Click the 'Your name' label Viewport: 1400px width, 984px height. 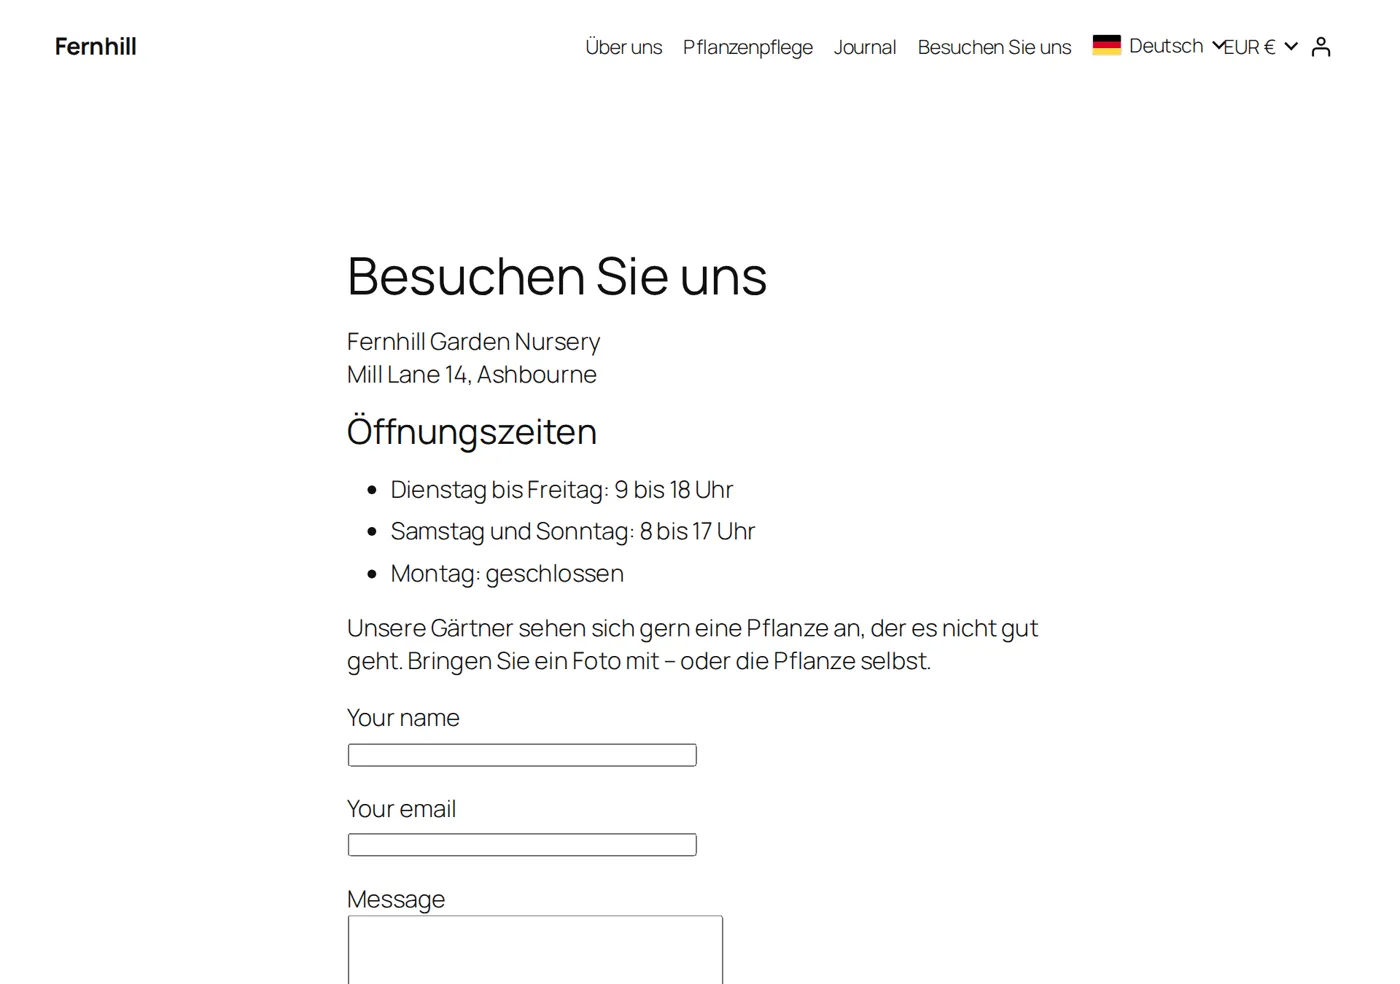coord(403,718)
